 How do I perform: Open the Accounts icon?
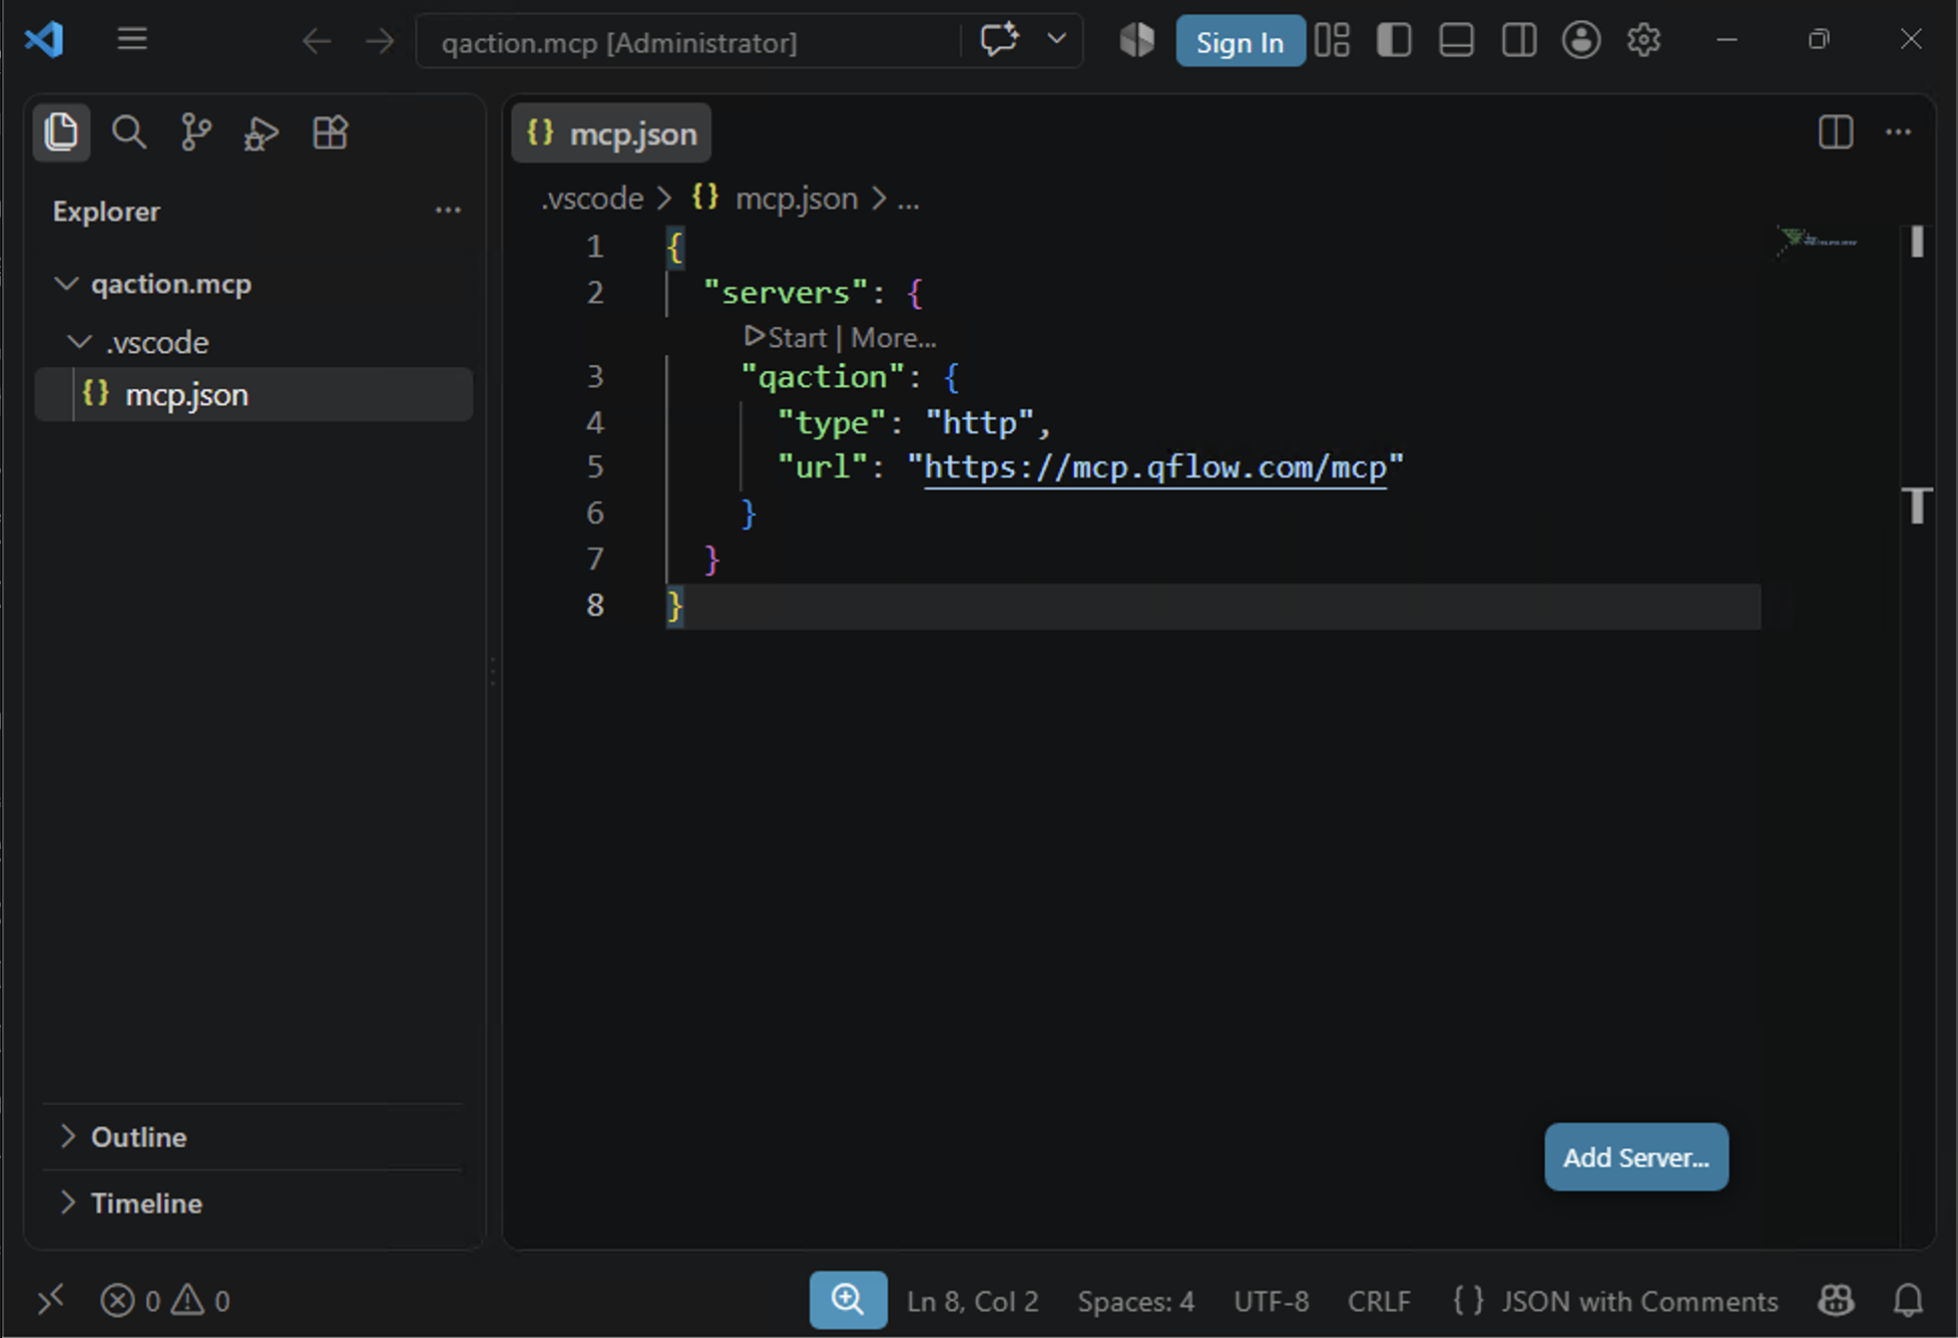click(x=1581, y=40)
